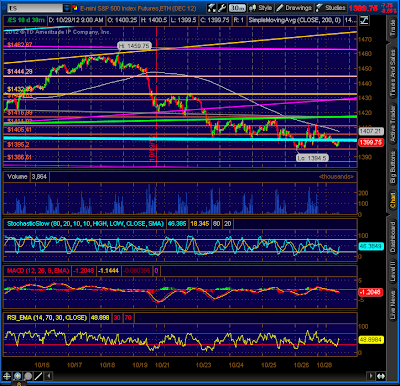Select the crosshair pan tool at the bottom left
400x386 pixels.
pyautogui.click(x=7, y=376)
